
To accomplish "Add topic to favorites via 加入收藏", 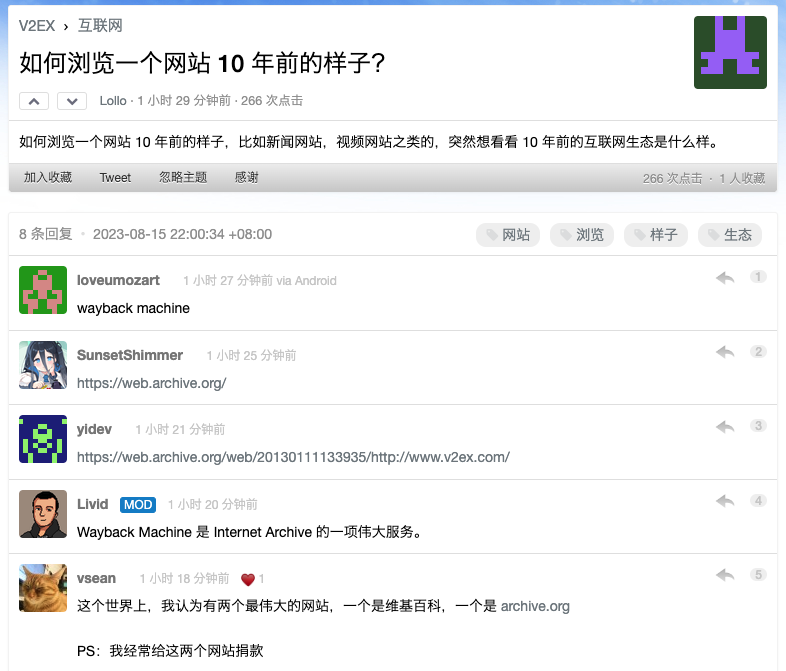I will (48, 178).
